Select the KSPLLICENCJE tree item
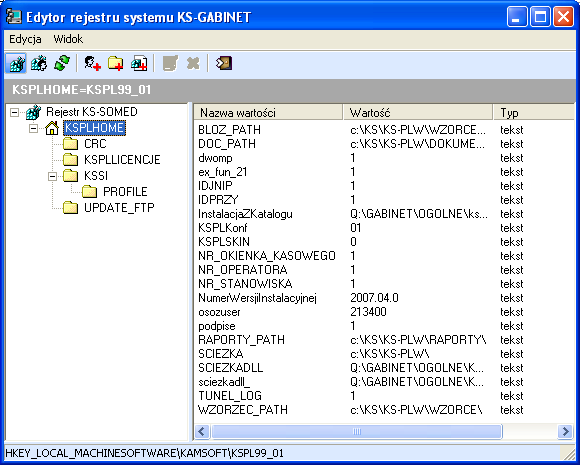Viewport: 580px width, 465px height. [122, 160]
